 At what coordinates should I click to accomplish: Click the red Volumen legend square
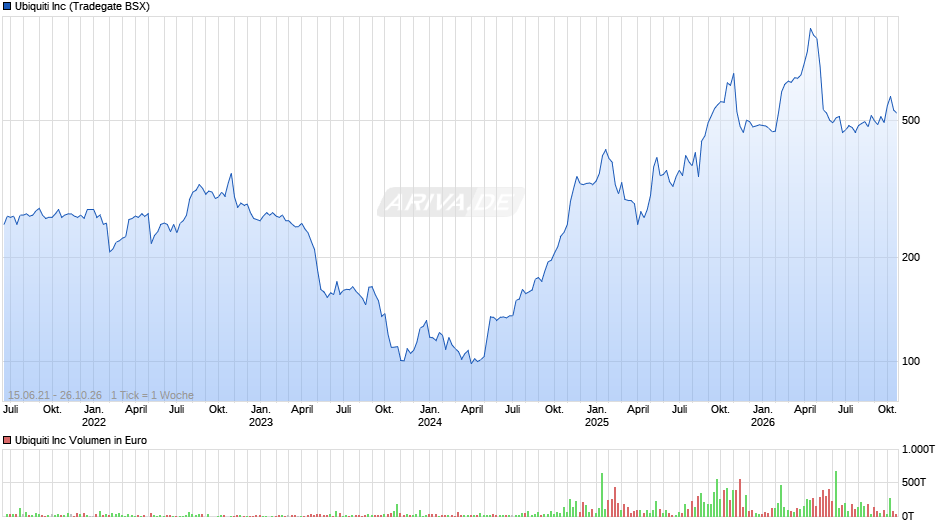(7, 440)
